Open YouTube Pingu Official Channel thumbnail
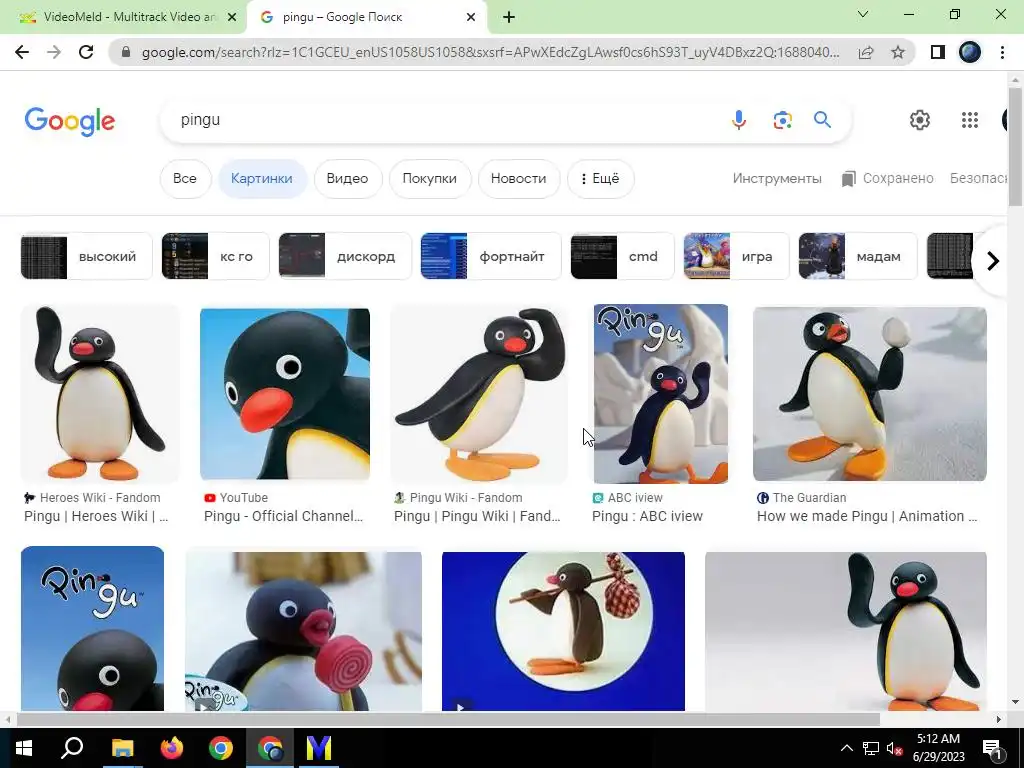Image resolution: width=1024 pixels, height=768 pixels. pyautogui.click(x=285, y=394)
